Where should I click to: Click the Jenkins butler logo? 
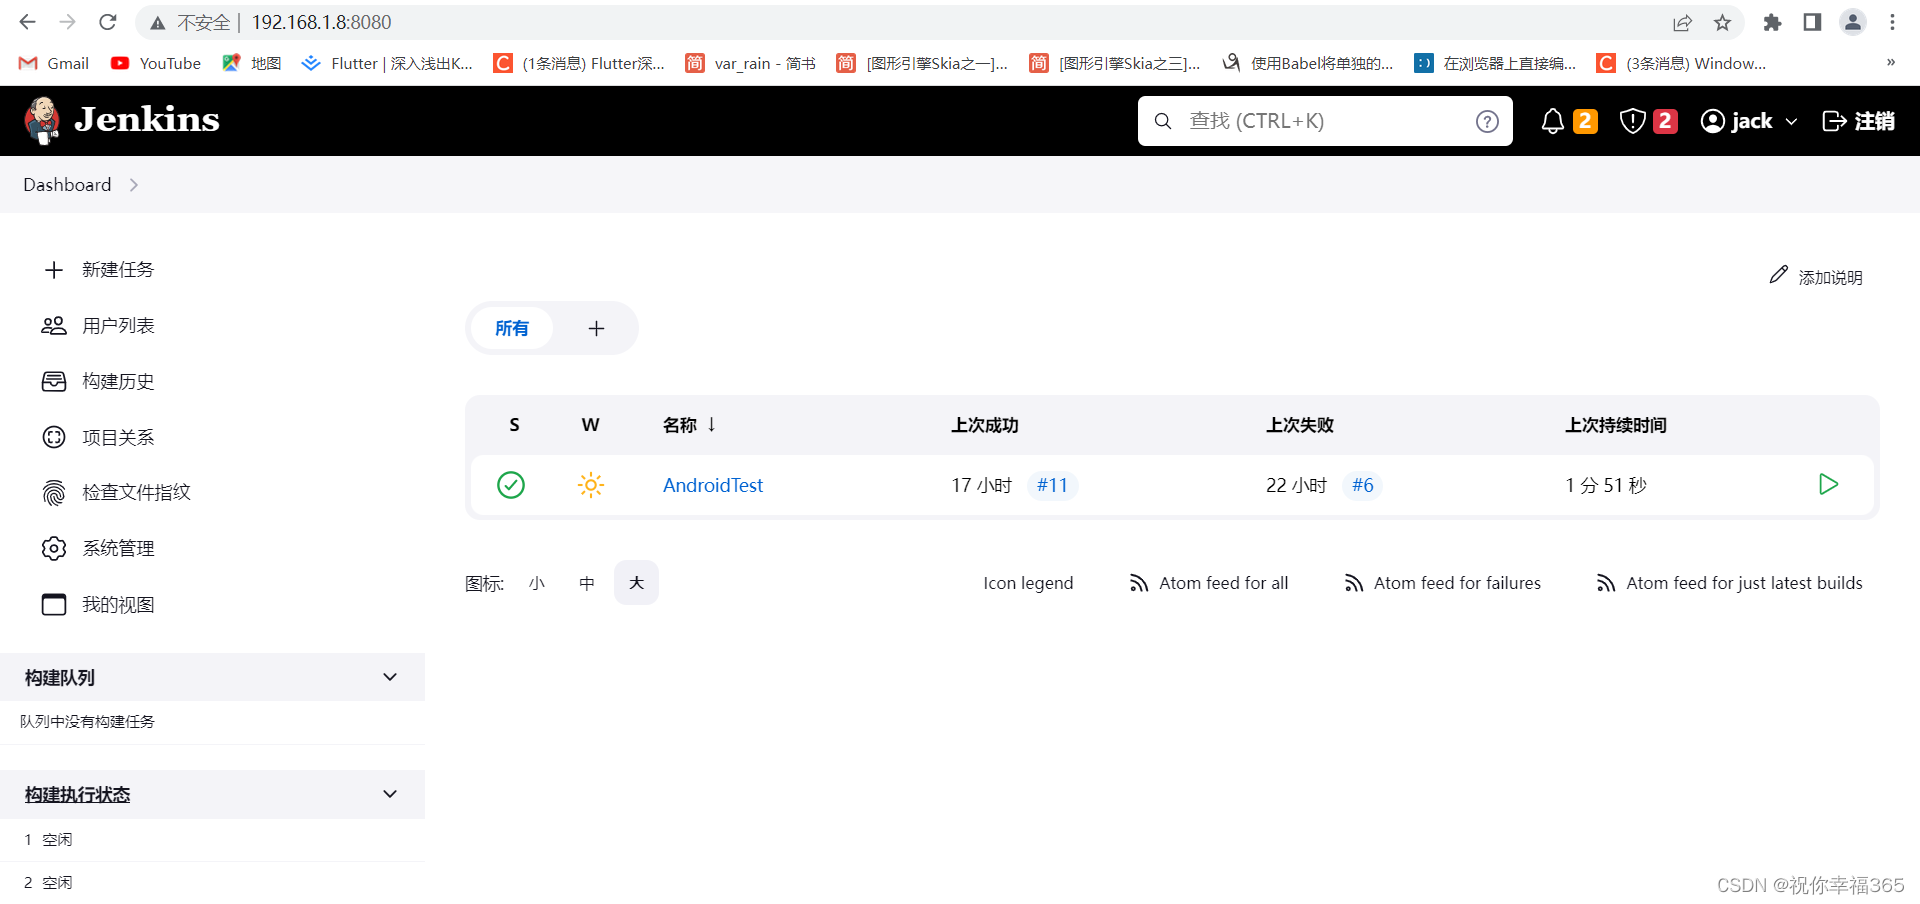(42, 120)
